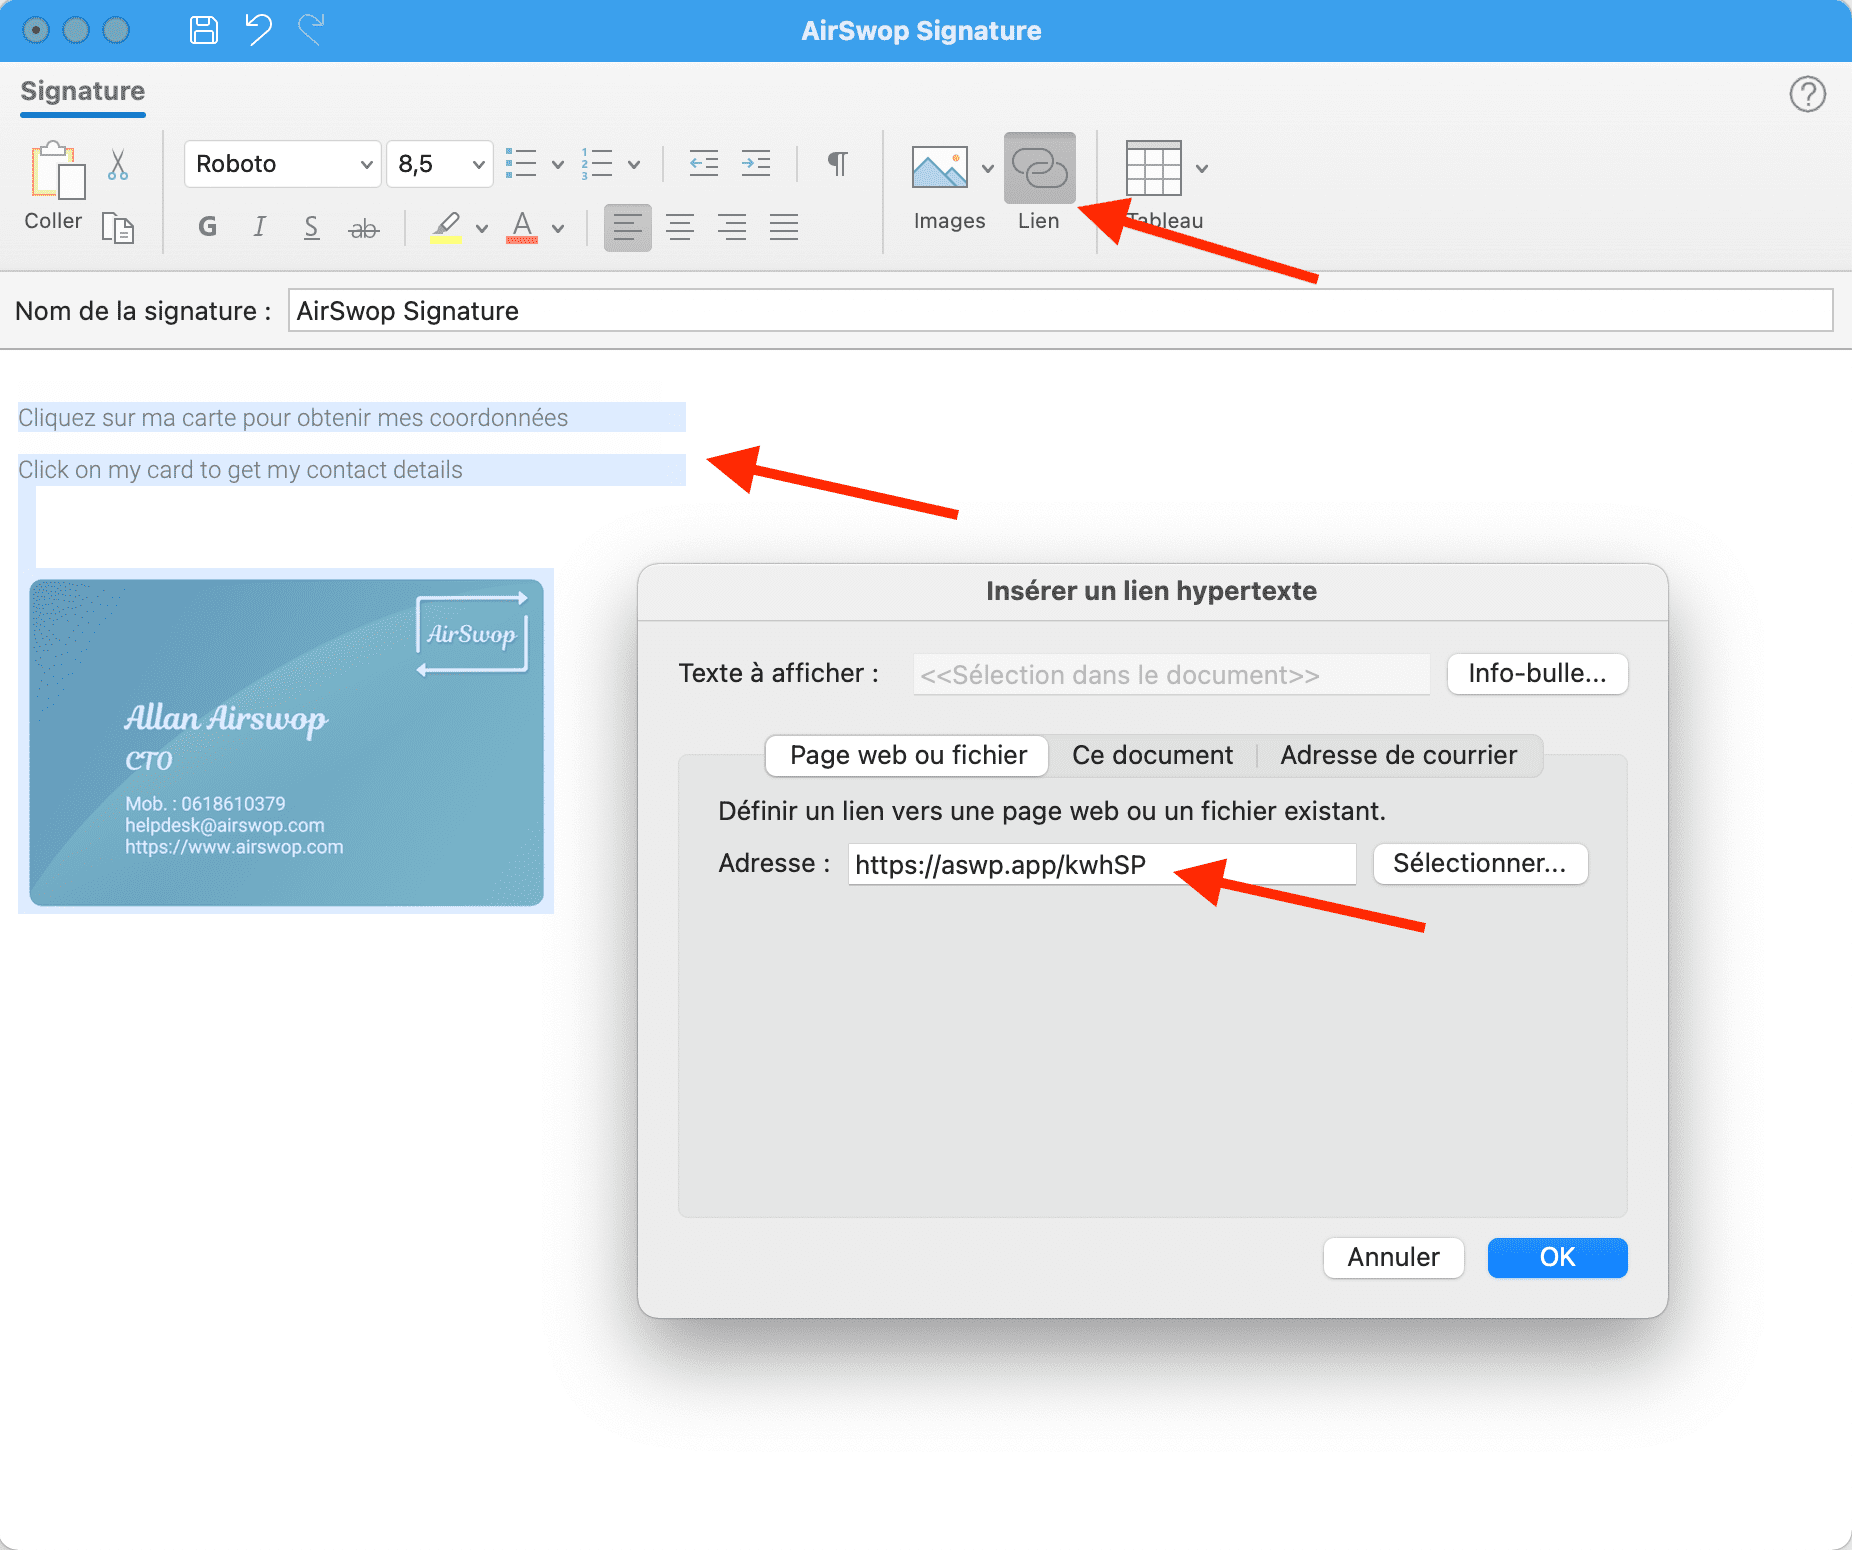Expand numbered list style options

[634, 165]
